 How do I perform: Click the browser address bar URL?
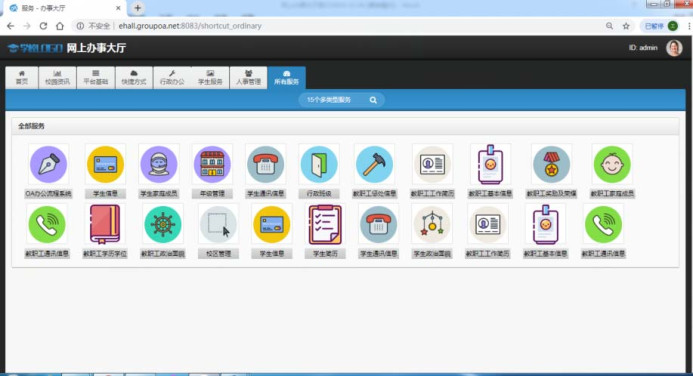pos(190,26)
